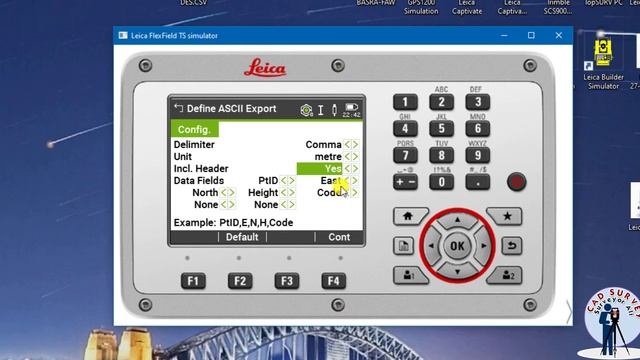Click keypad number 5 JKL
The width and height of the screenshot is (640, 360).
pos(441,129)
